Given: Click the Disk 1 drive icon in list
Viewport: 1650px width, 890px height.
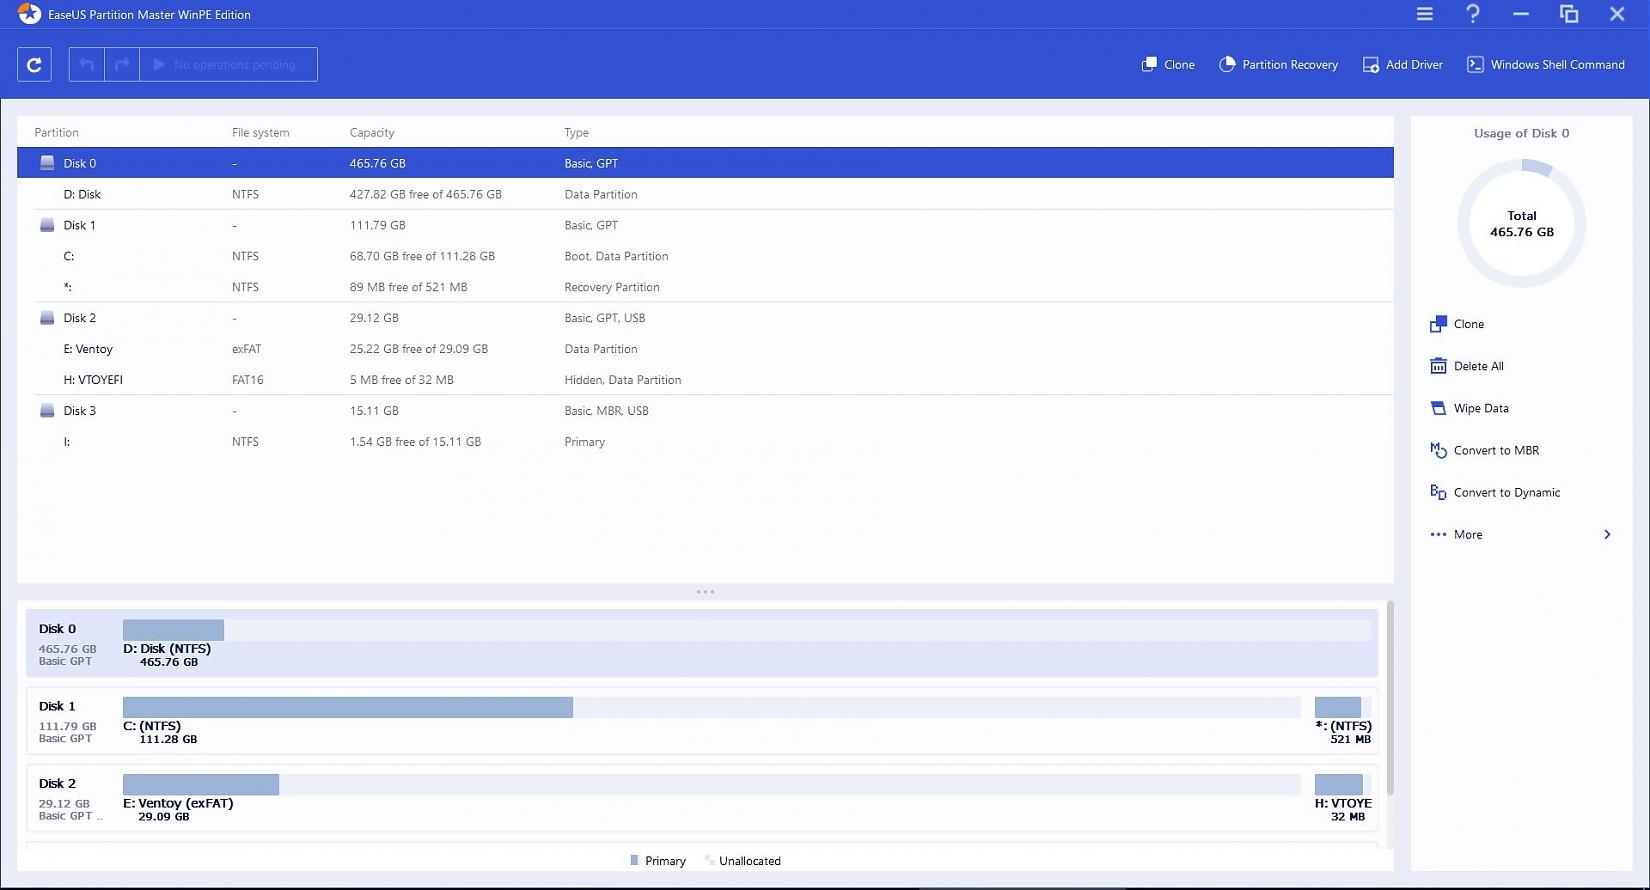Looking at the screenshot, I should [47, 225].
